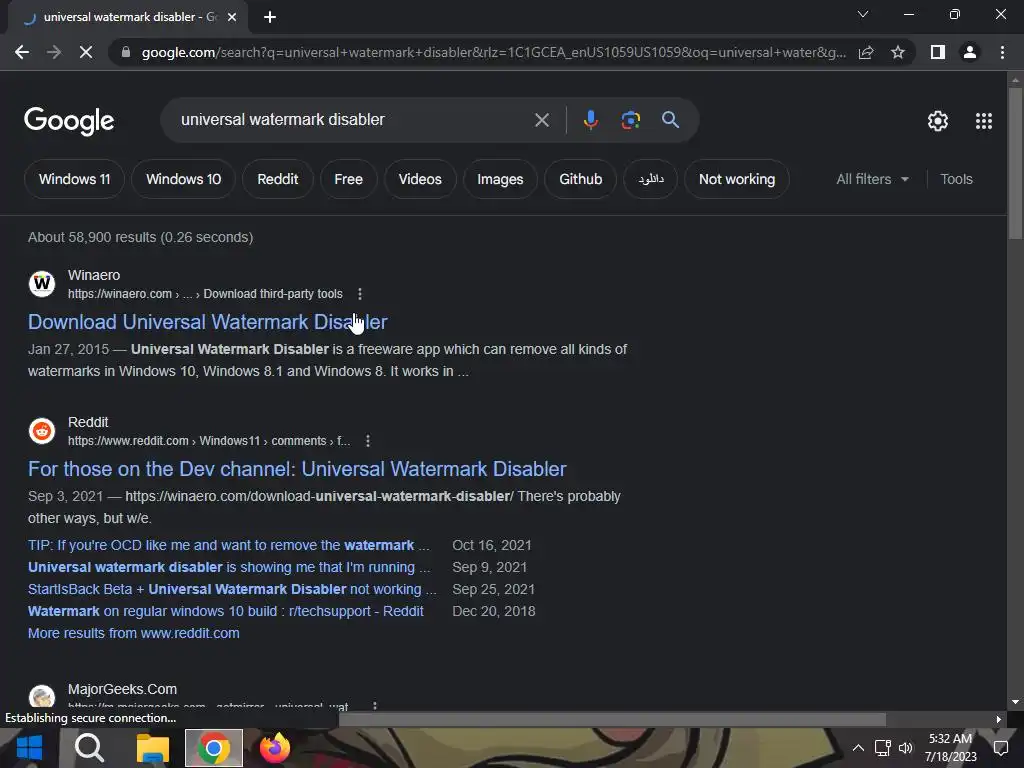
Task: Open network status tray icon
Action: click(882, 748)
